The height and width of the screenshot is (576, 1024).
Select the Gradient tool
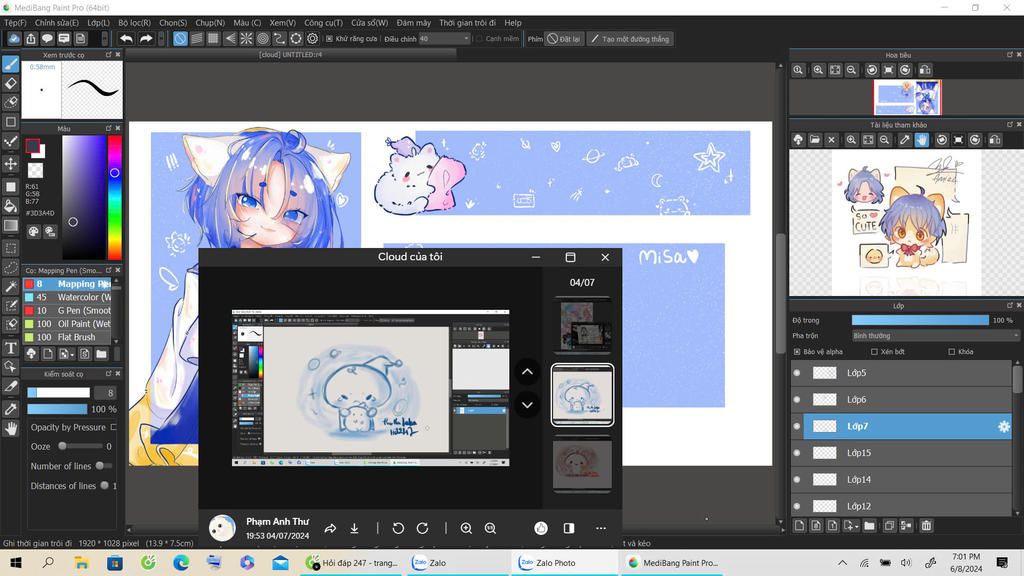pyautogui.click(x=10, y=226)
